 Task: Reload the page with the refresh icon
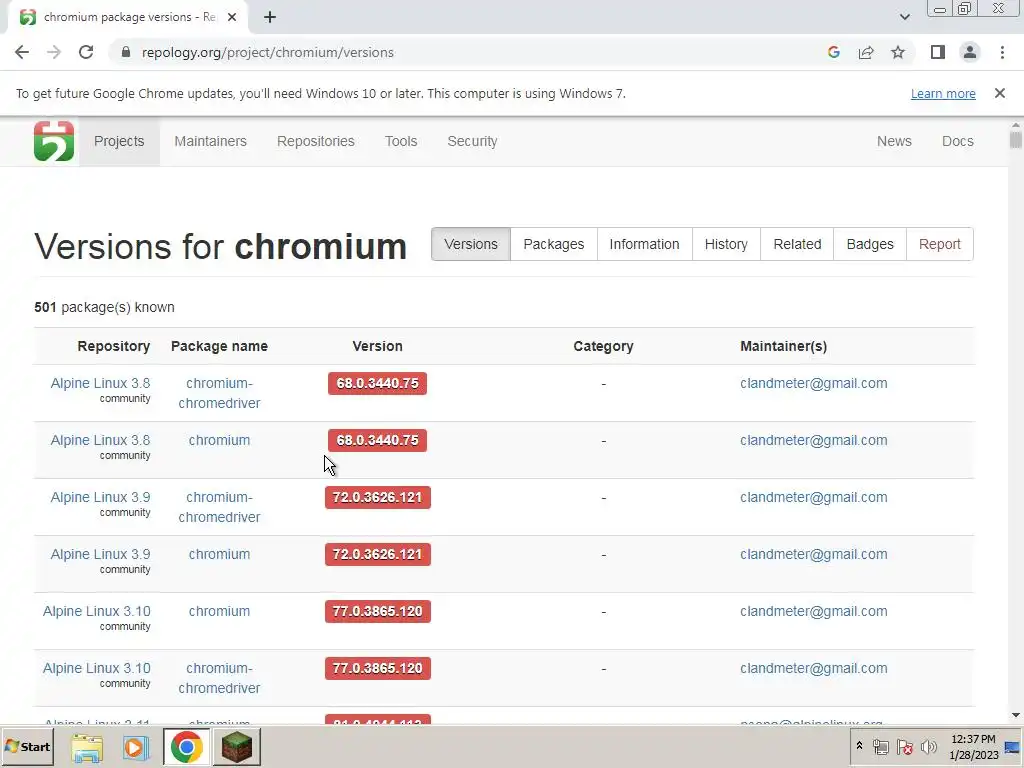click(x=86, y=52)
